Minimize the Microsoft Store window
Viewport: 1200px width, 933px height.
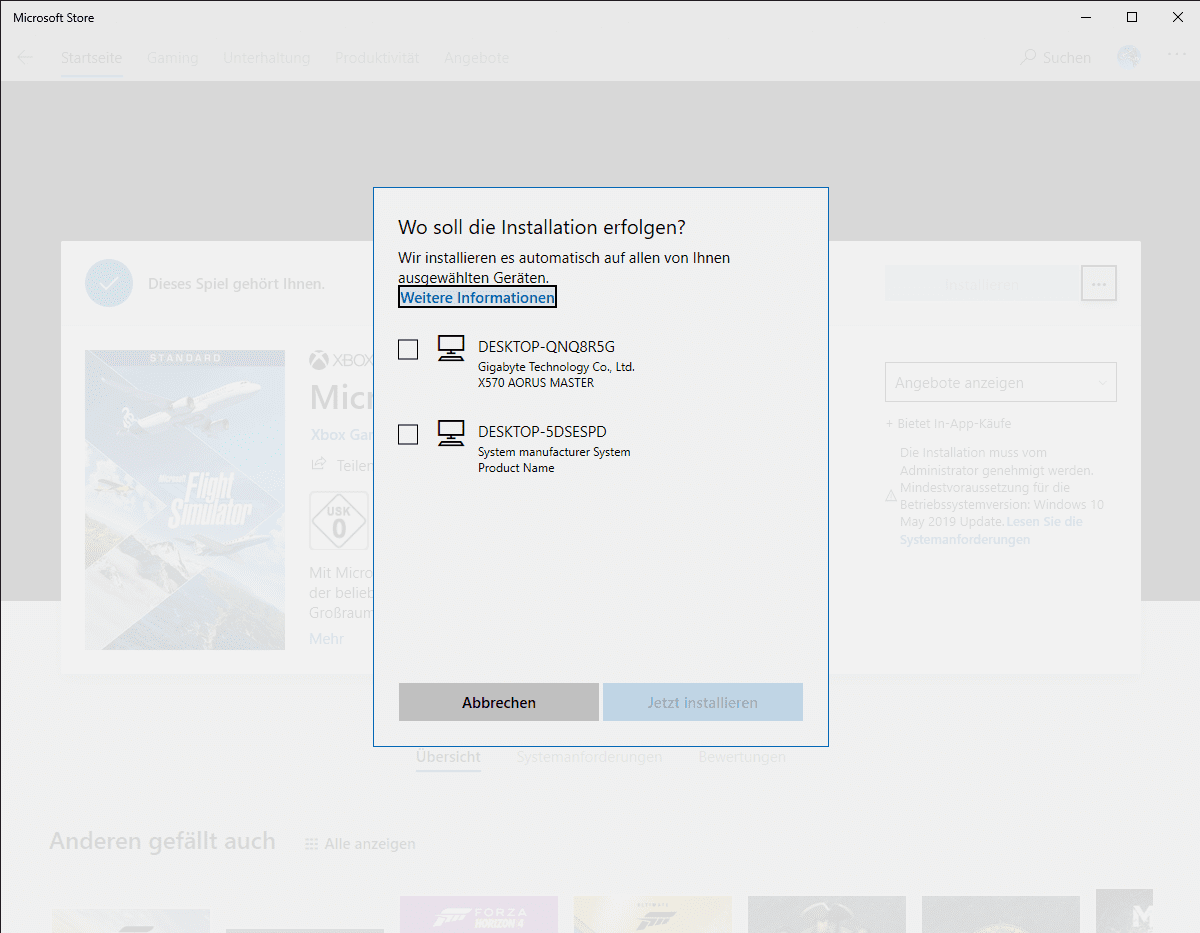click(1086, 17)
